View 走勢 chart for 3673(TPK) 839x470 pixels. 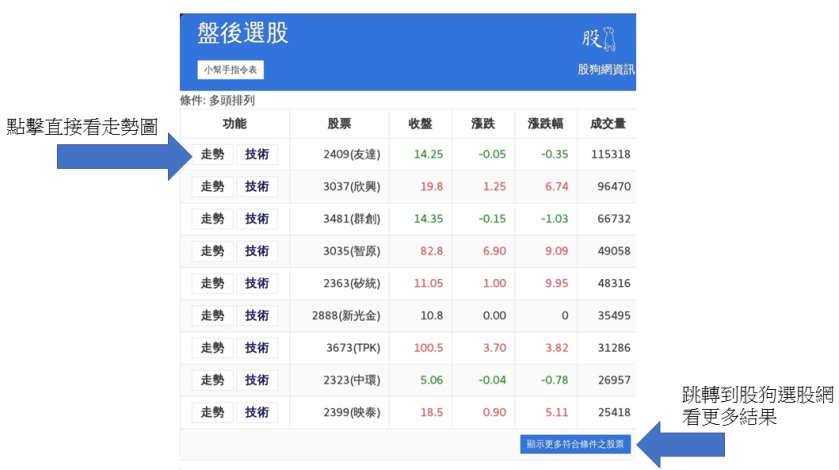pos(212,347)
